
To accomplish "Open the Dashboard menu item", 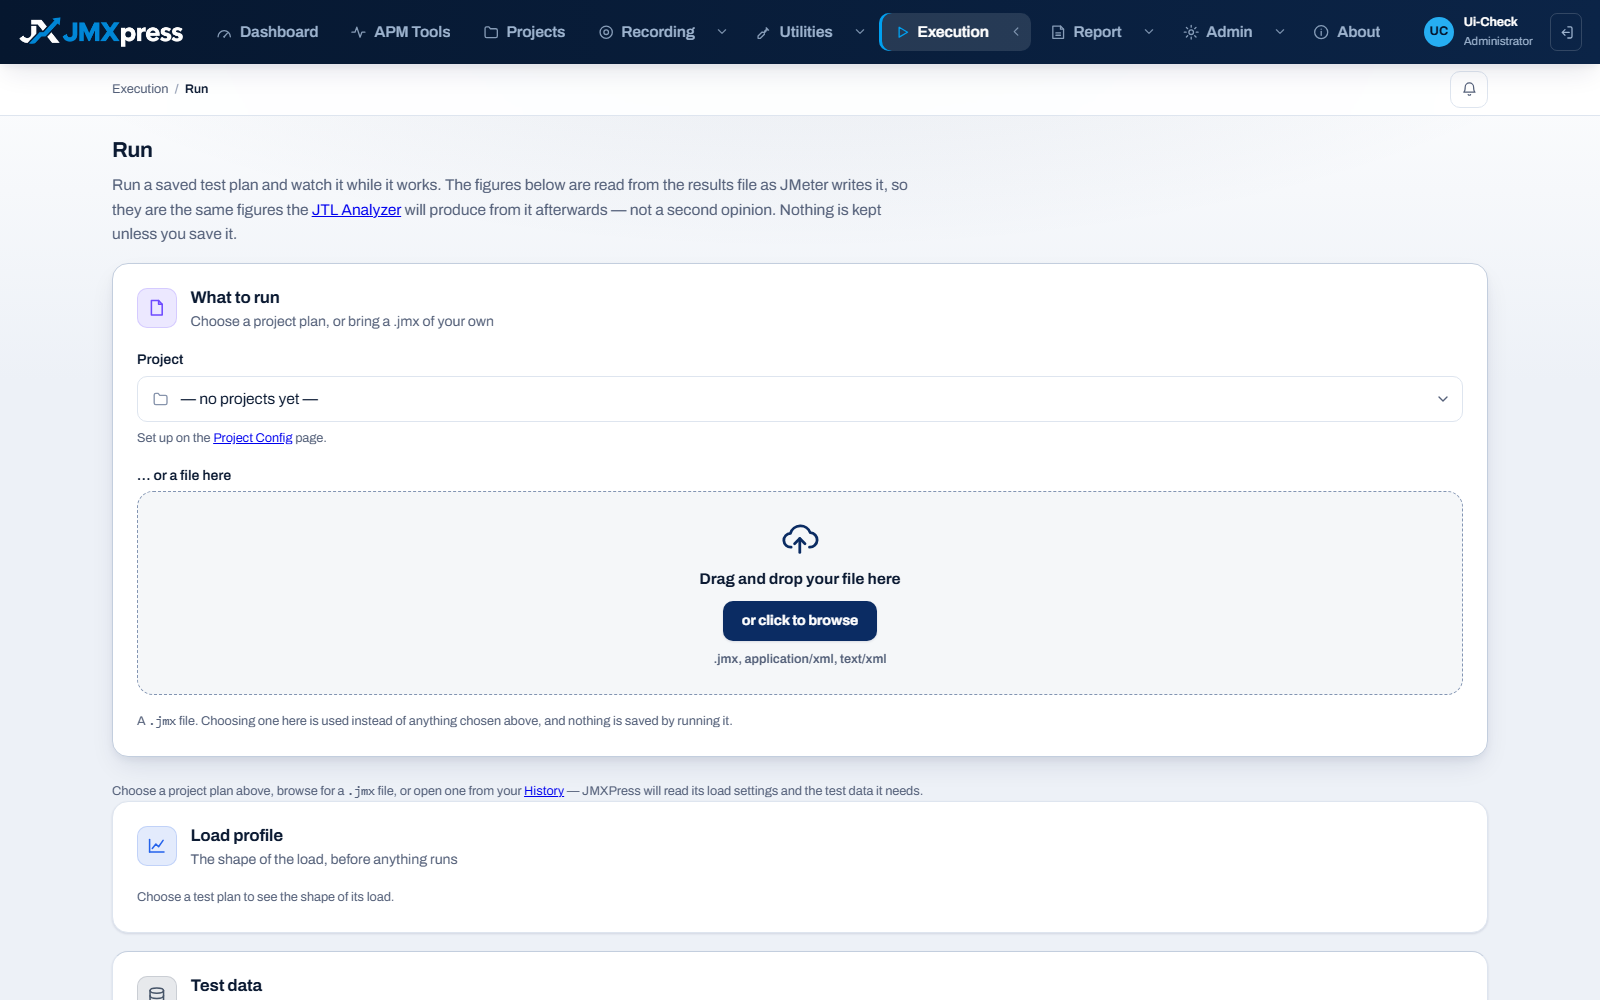I will pyautogui.click(x=267, y=32).
